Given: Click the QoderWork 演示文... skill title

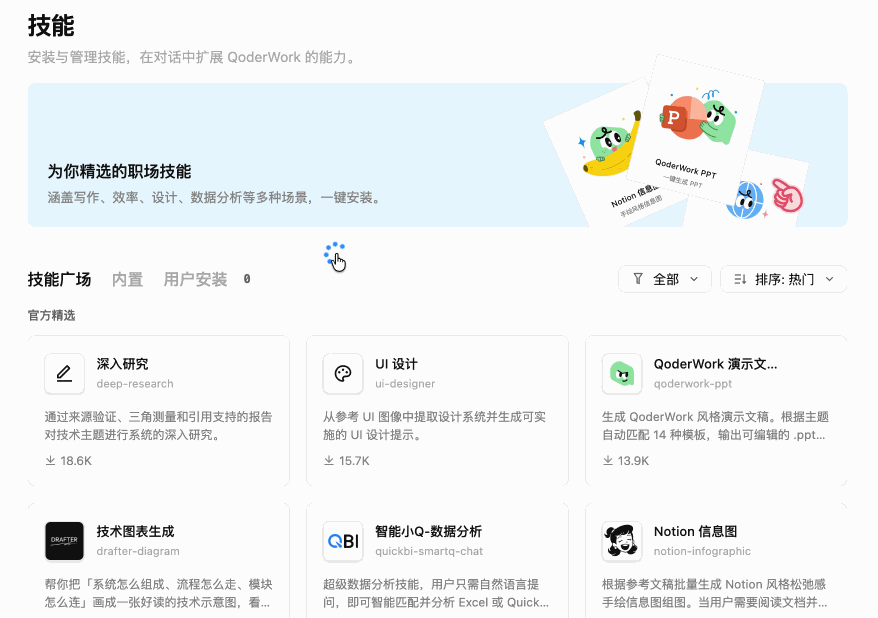Looking at the screenshot, I should coord(716,364).
